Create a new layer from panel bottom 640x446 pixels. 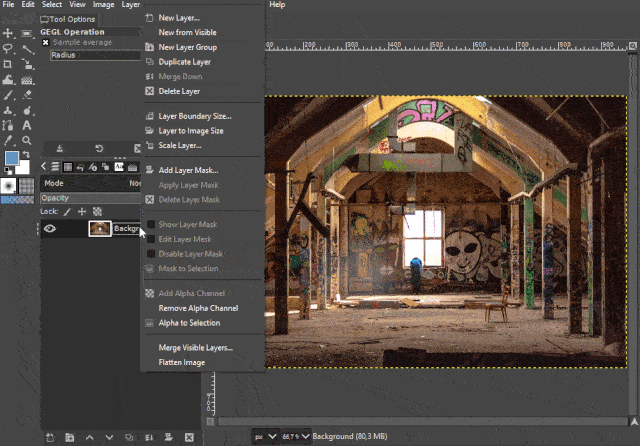[50, 438]
